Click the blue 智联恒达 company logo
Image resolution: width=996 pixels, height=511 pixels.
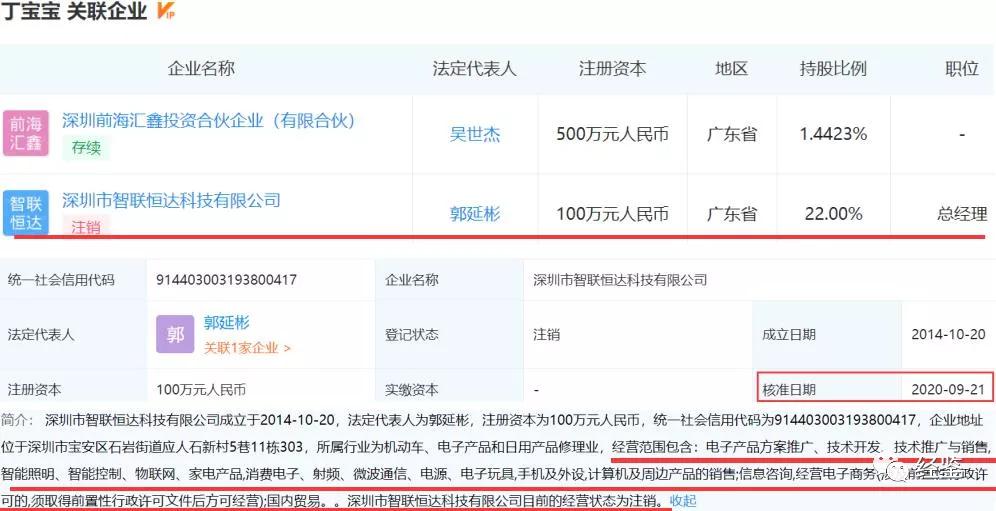coord(25,212)
